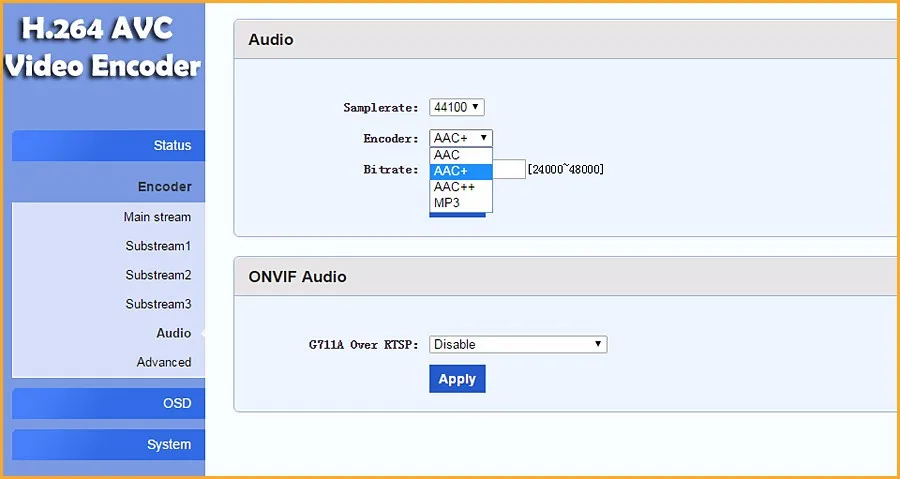The height and width of the screenshot is (479, 900).
Task: Click the Bitrate input field
Action: (509, 169)
